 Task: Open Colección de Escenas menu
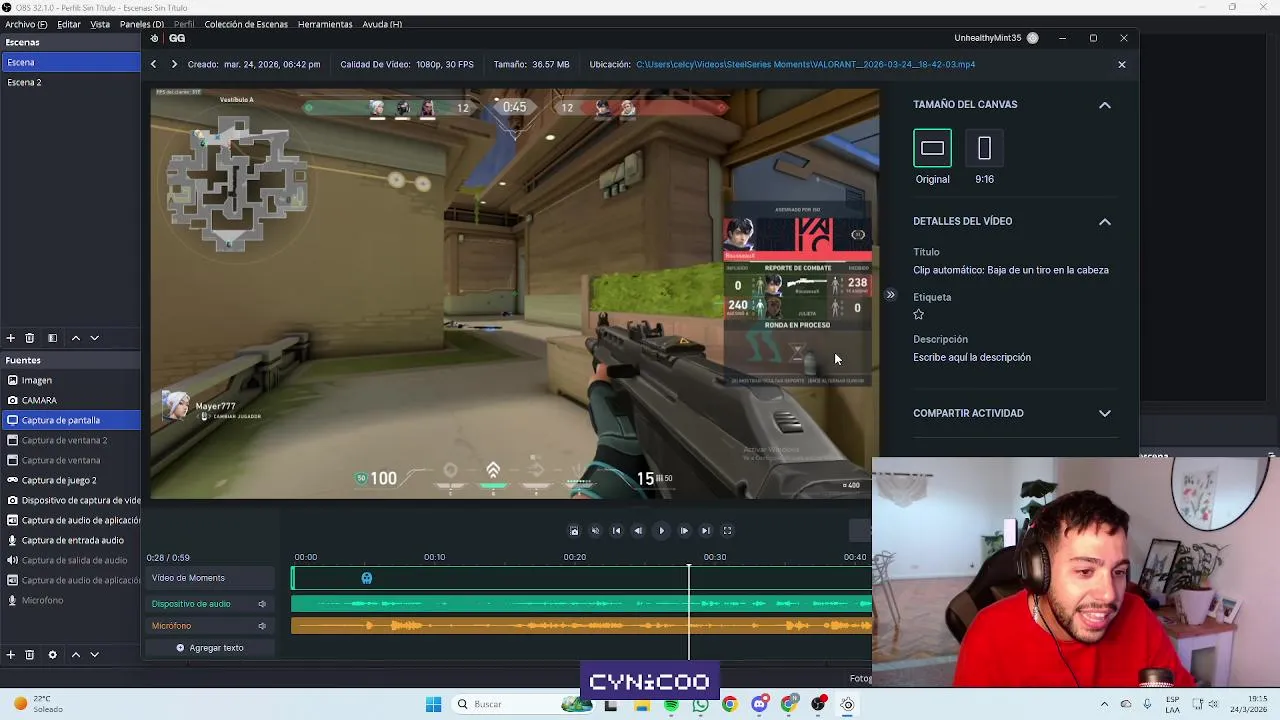246,24
